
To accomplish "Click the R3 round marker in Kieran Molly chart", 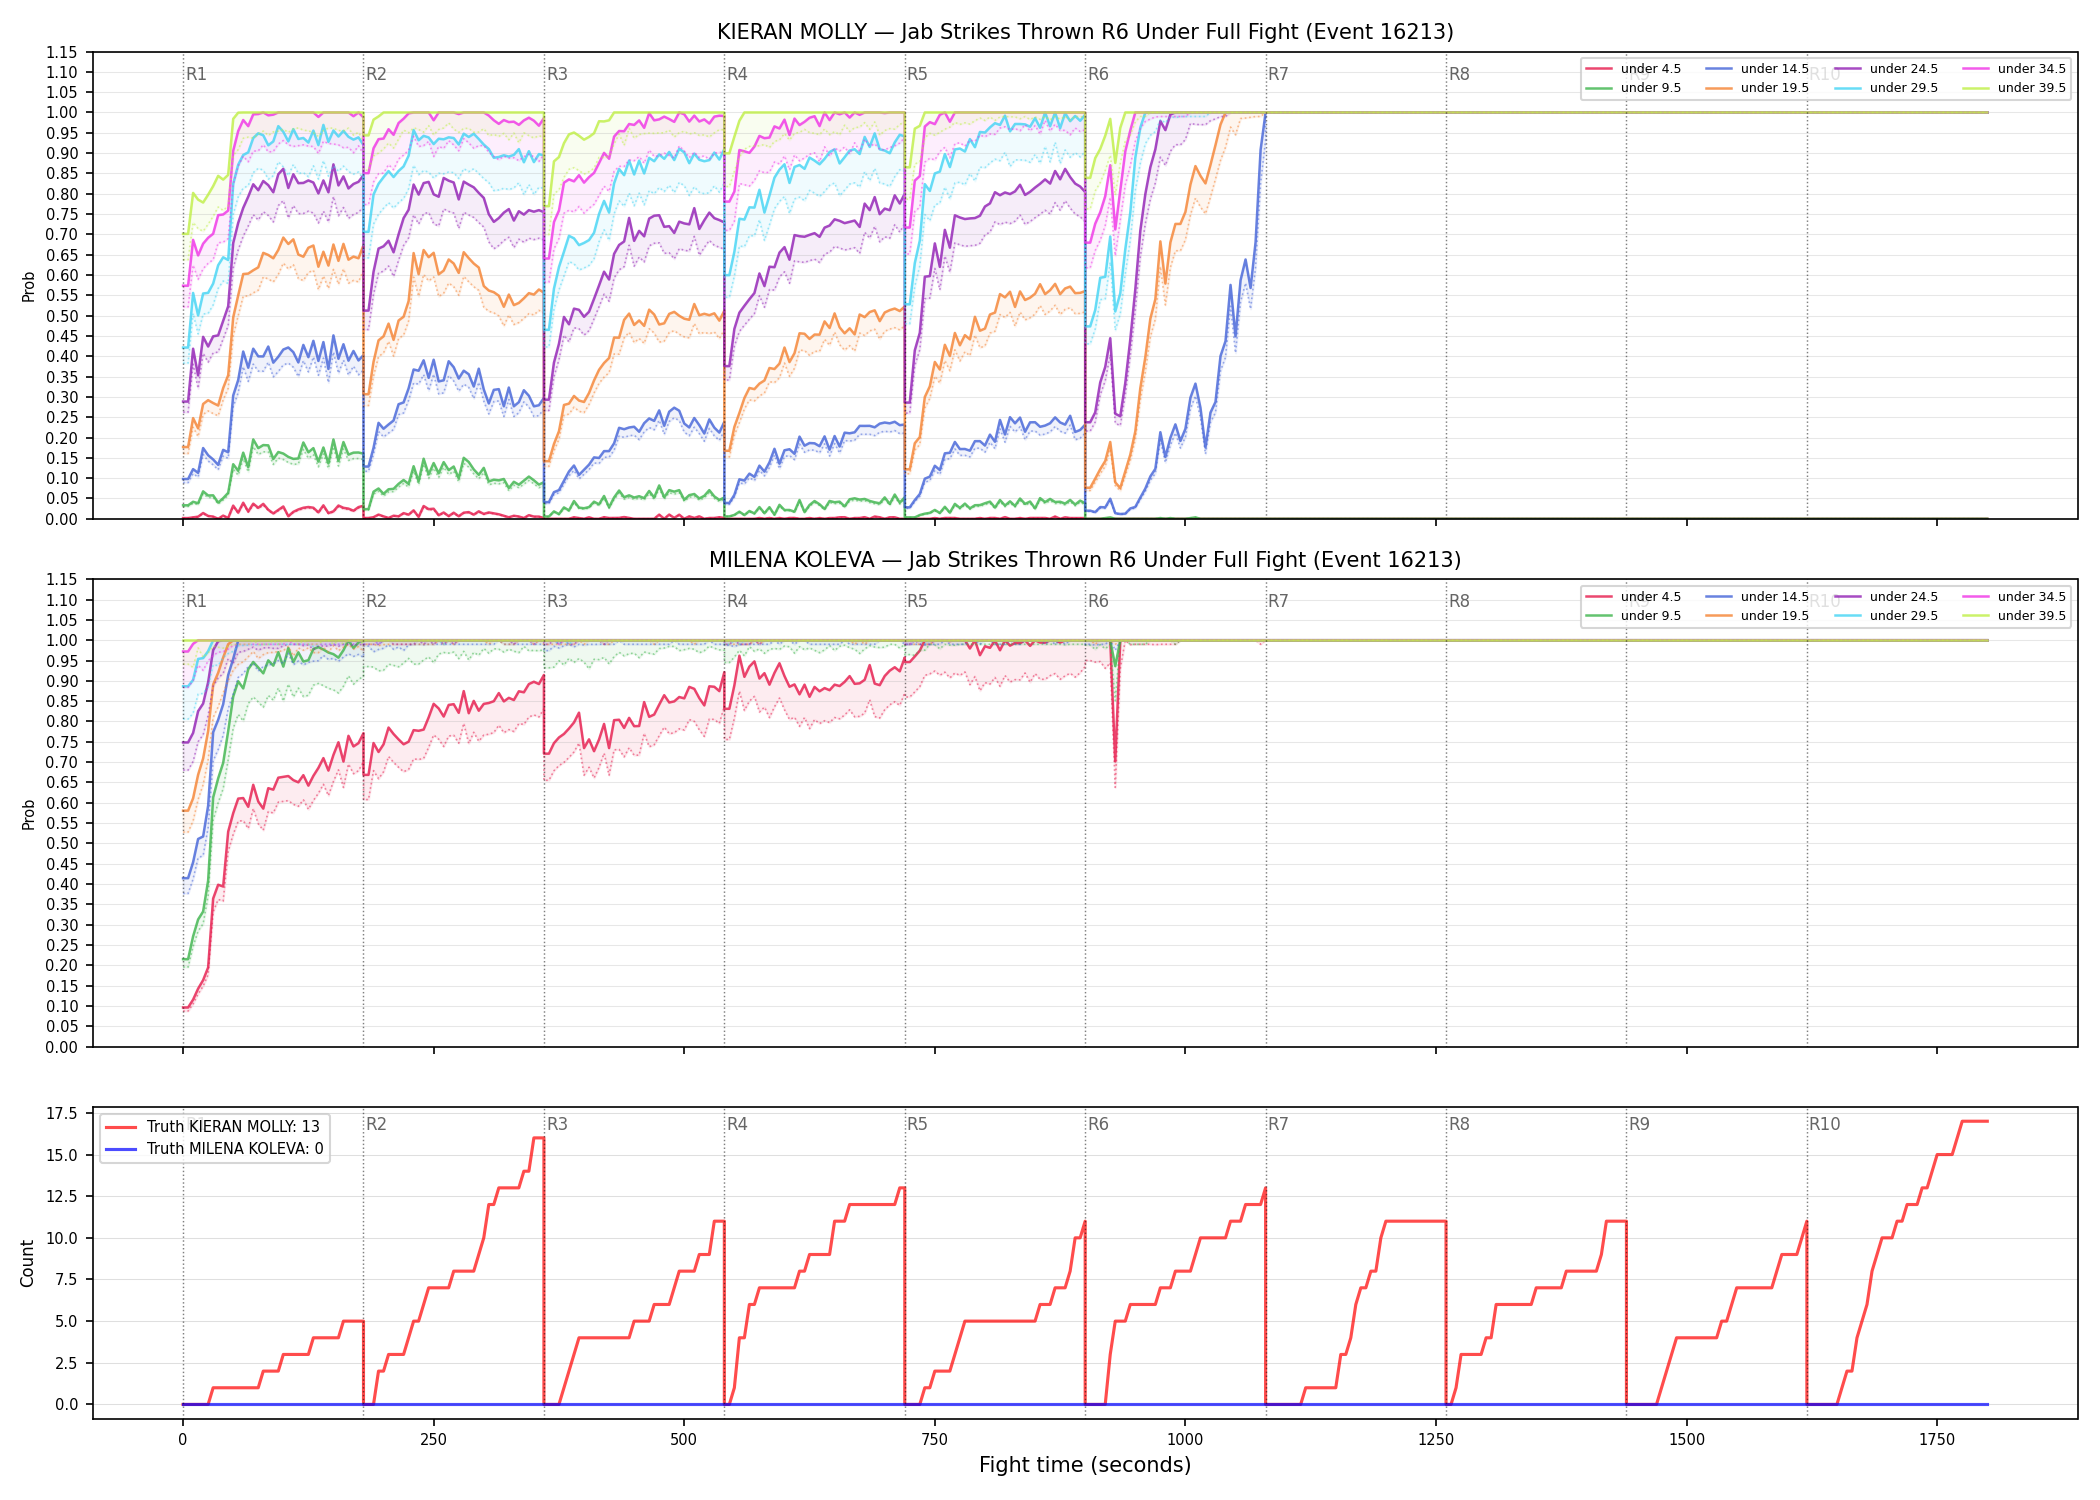I will (x=557, y=74).
